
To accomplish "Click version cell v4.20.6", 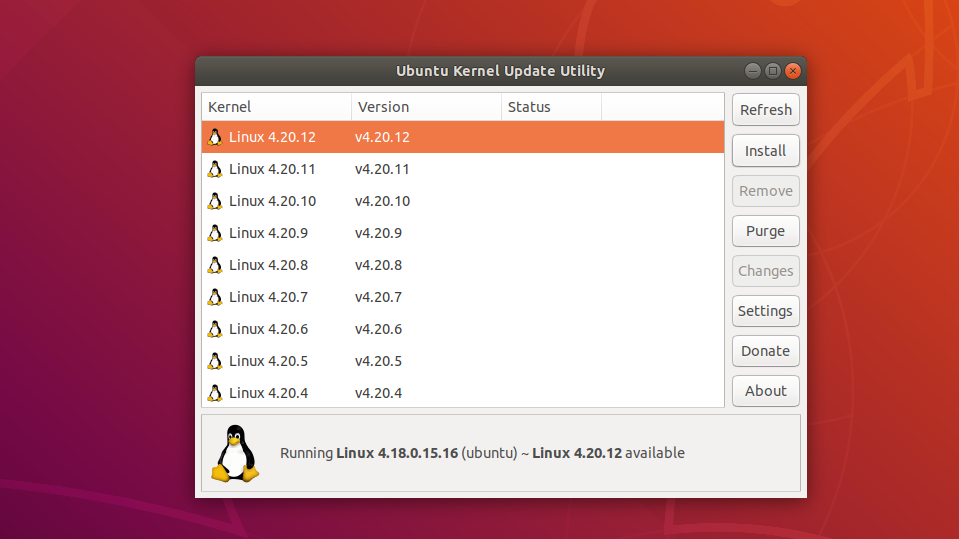I will (x=378, y=329).
